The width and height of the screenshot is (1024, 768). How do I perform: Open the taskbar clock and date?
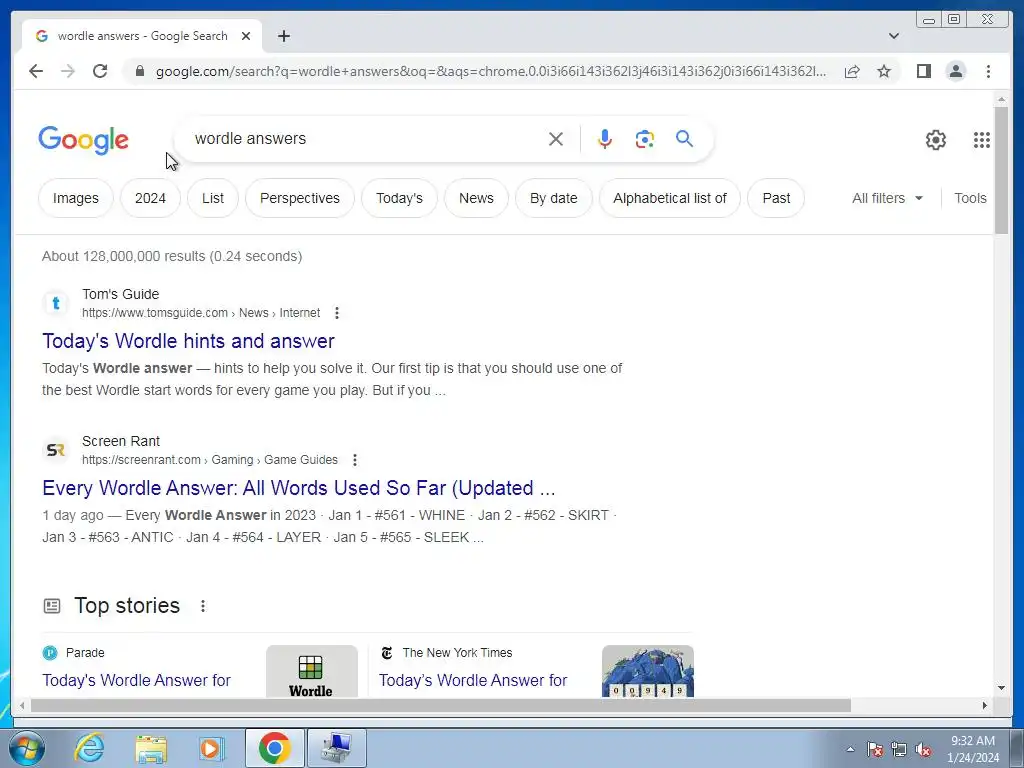[x=973, y=749]
